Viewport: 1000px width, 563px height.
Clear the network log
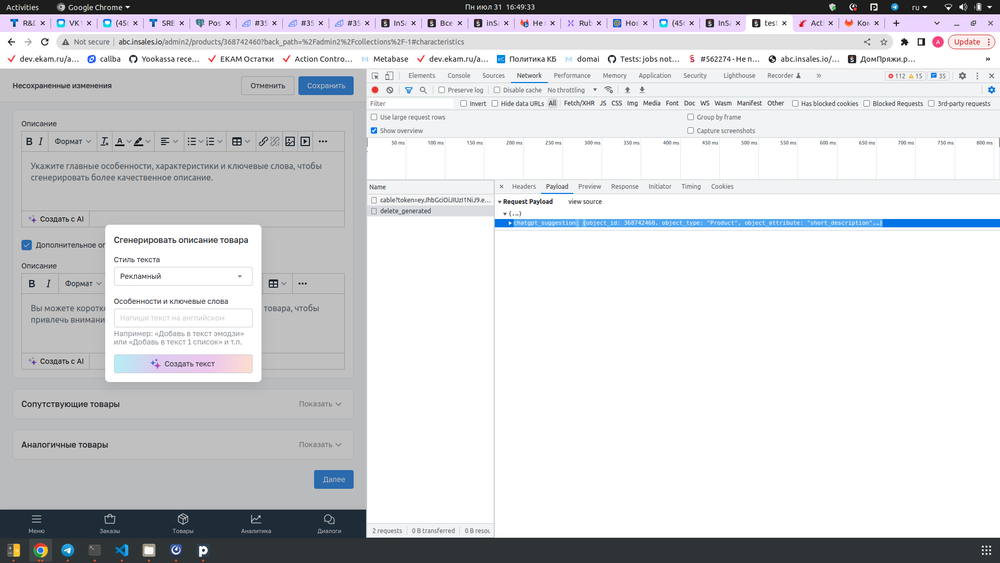tap(390, 90)
